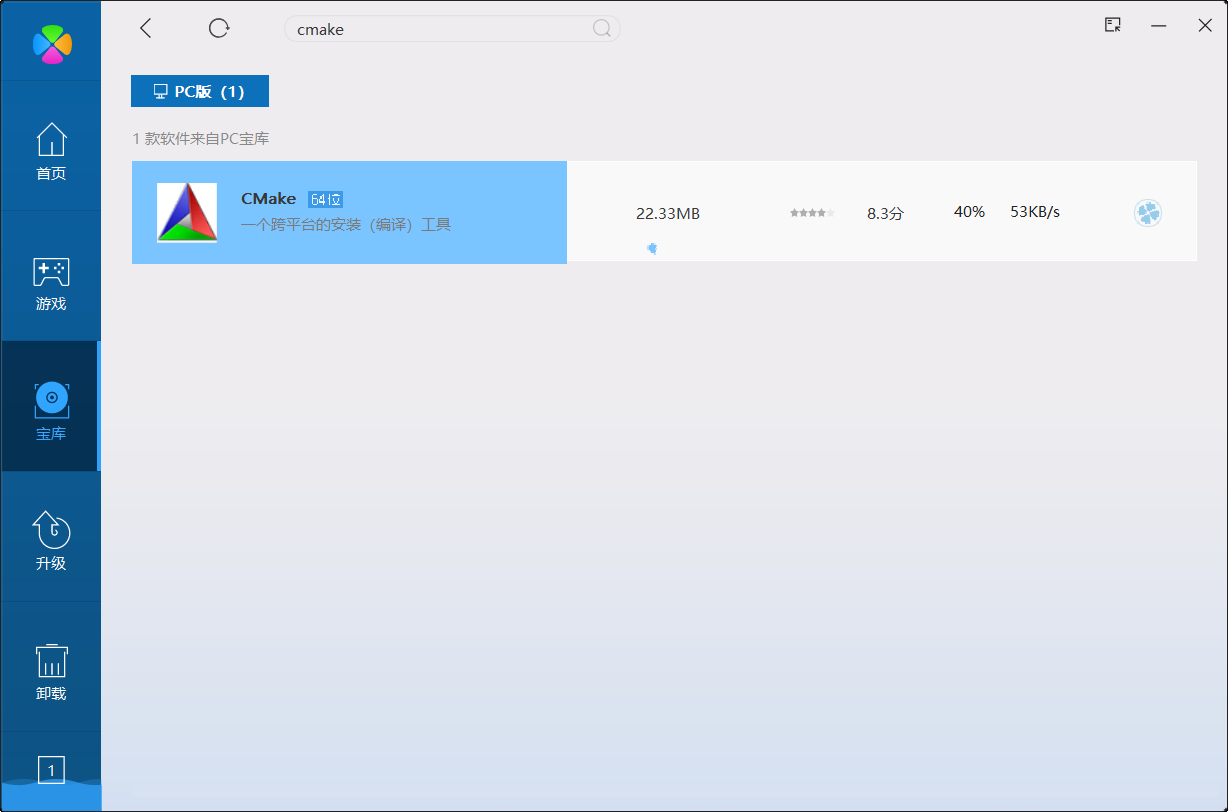Open the 首页 home section
The height and width of the screenshot is (812, 1228).
pyautogui.click(x=50, y=150)
